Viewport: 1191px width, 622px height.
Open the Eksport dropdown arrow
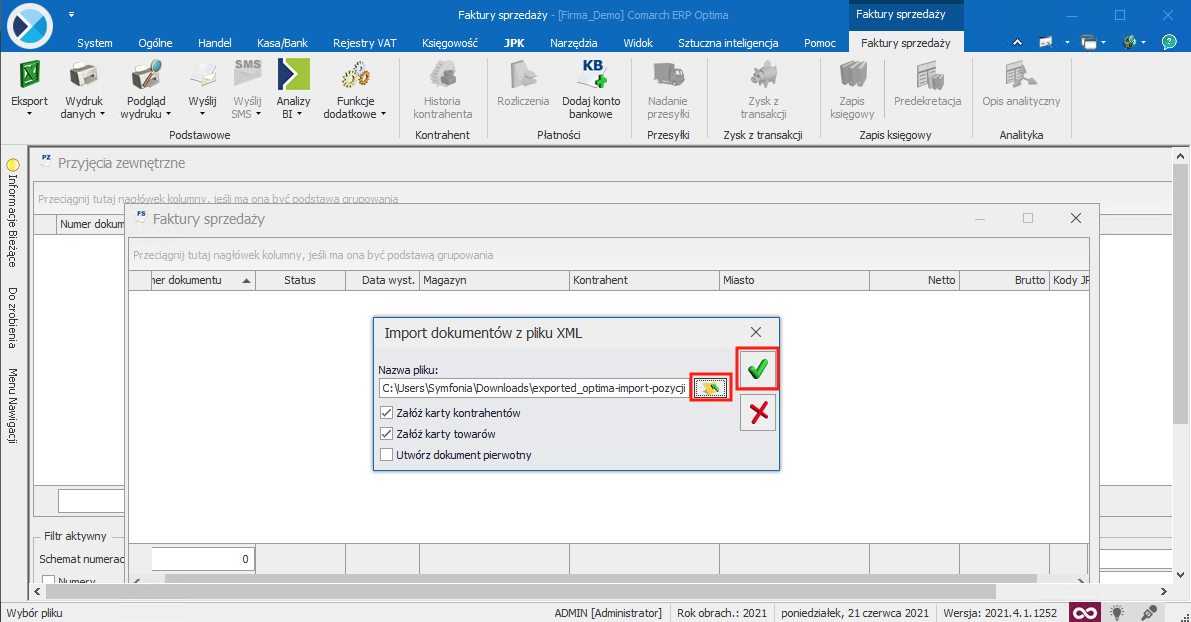click(29, 114)
